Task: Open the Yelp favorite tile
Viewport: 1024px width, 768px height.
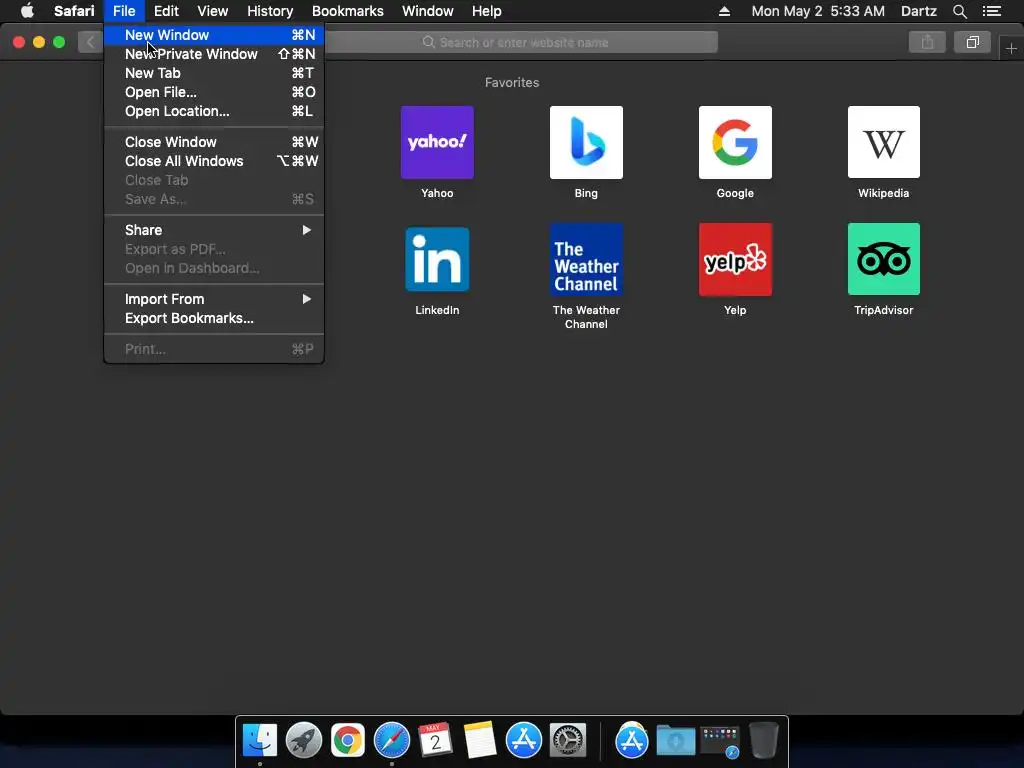Action: click(735, 259)
